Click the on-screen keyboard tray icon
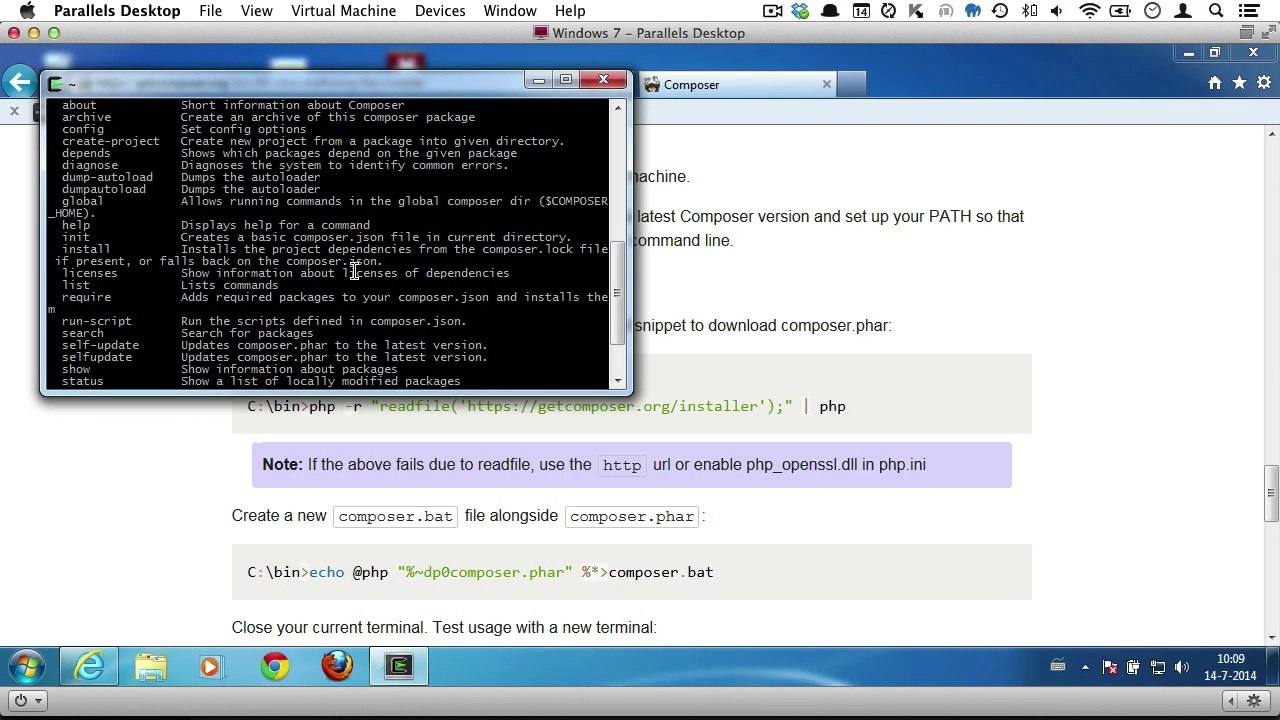Viewport: 1280px width, 720px height. pyautogui.click(x=1058, y=667)
